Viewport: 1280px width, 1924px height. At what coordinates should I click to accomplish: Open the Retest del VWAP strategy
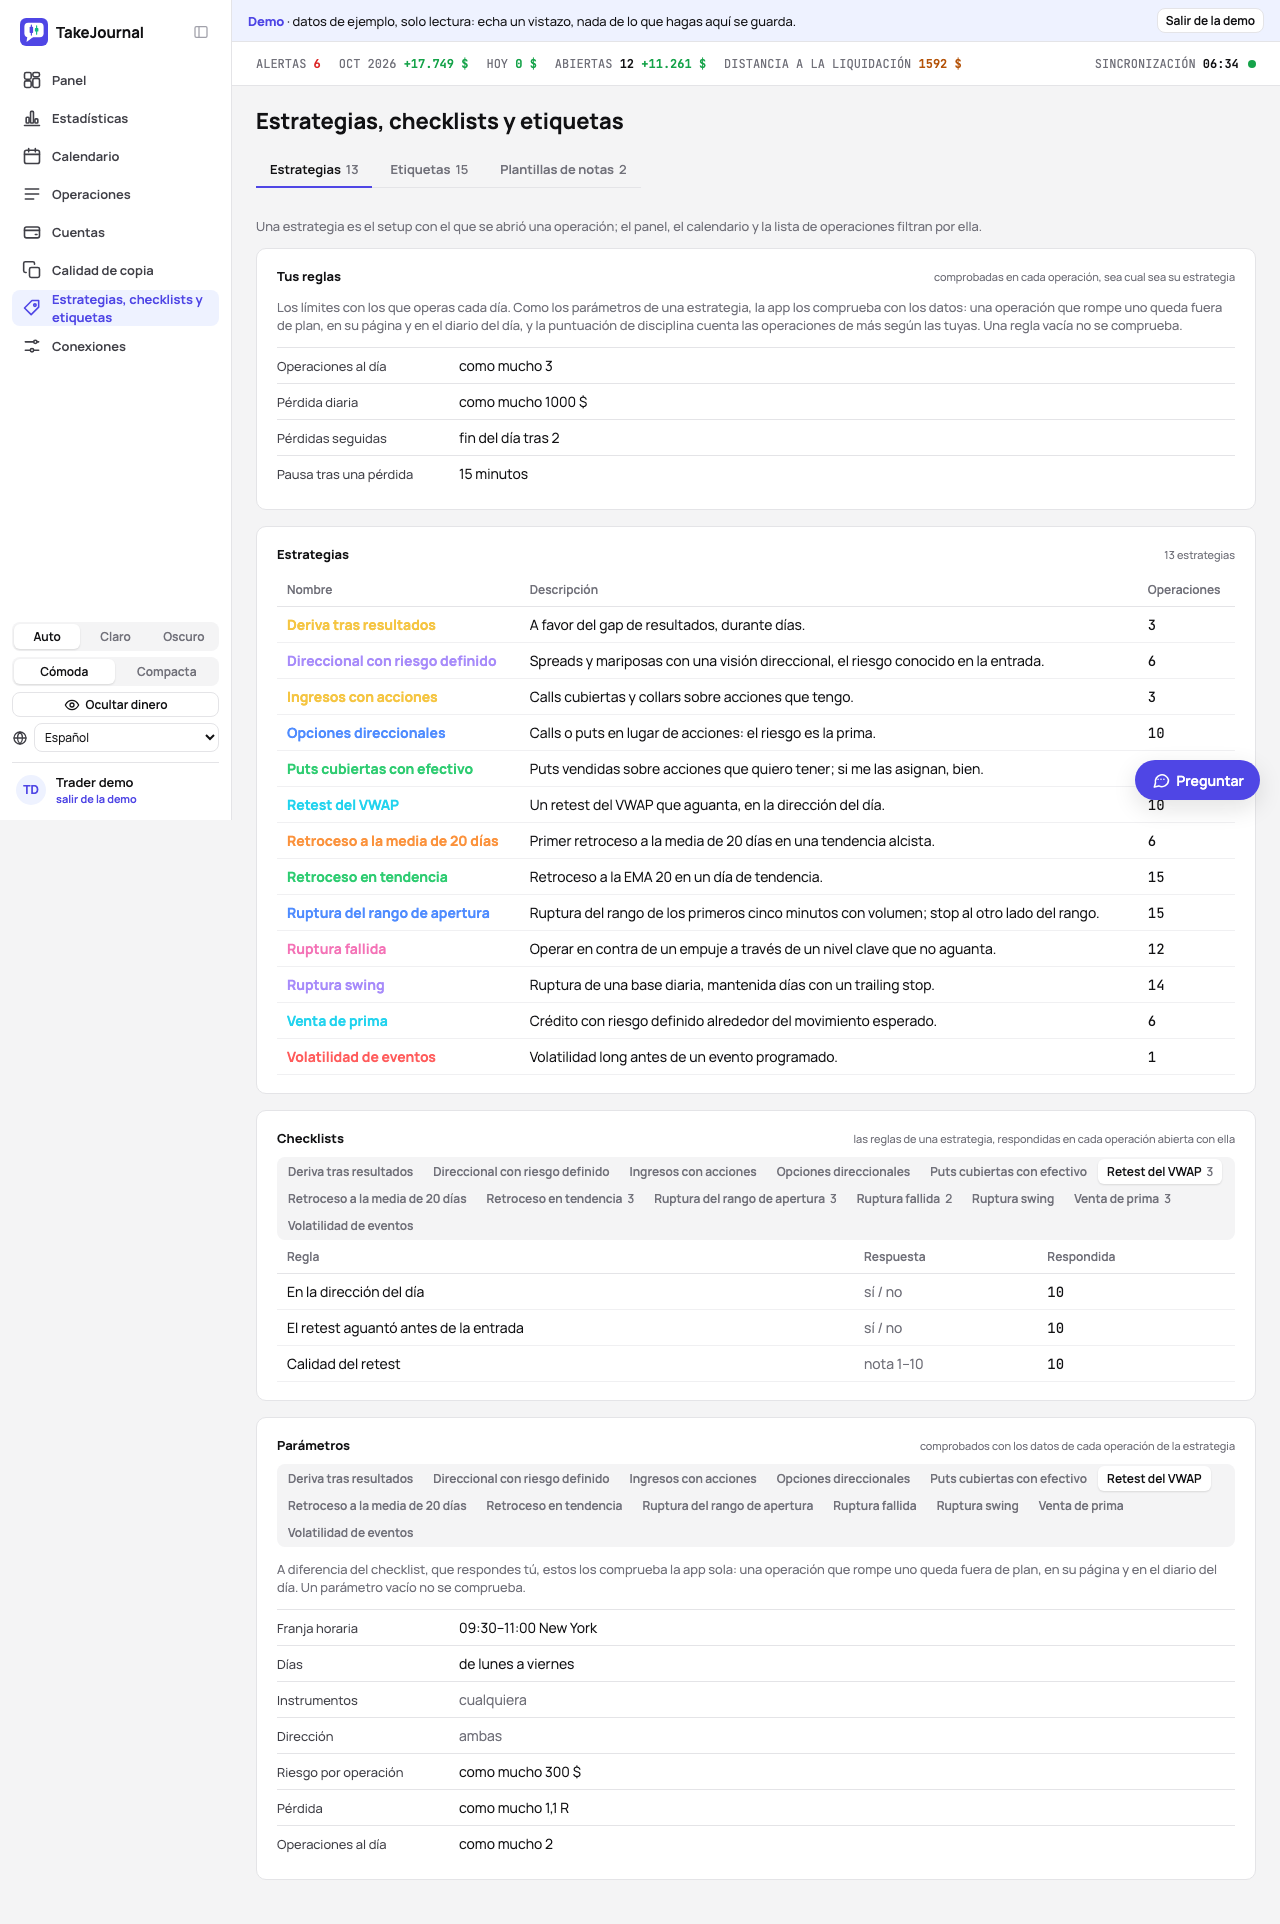click(x=343, y=805)
